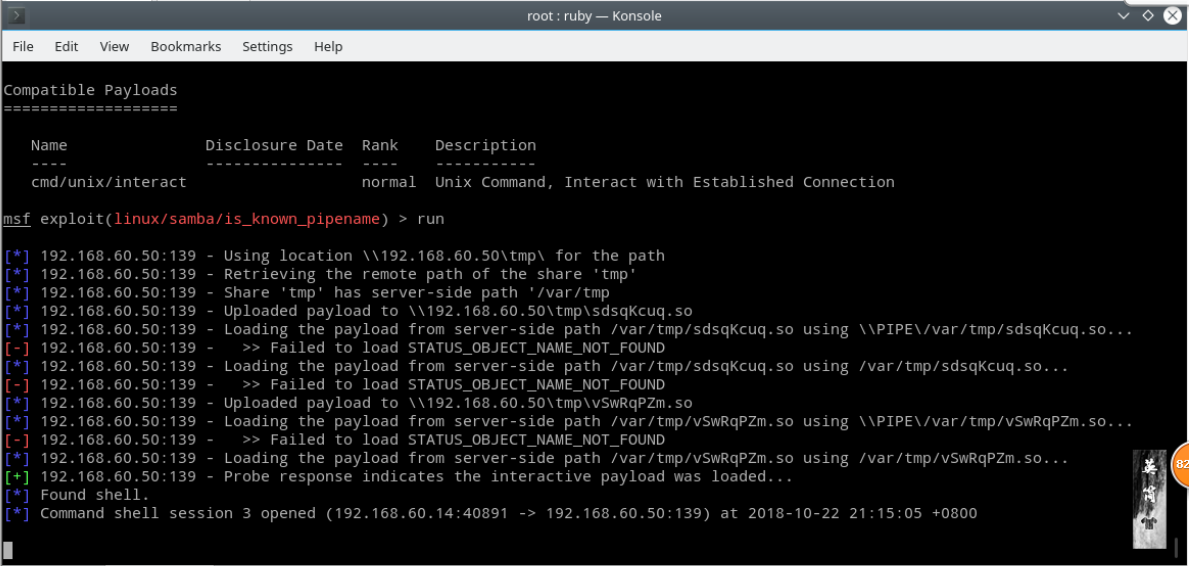Click the 'root : ruby — Konsole' window title

595,15
